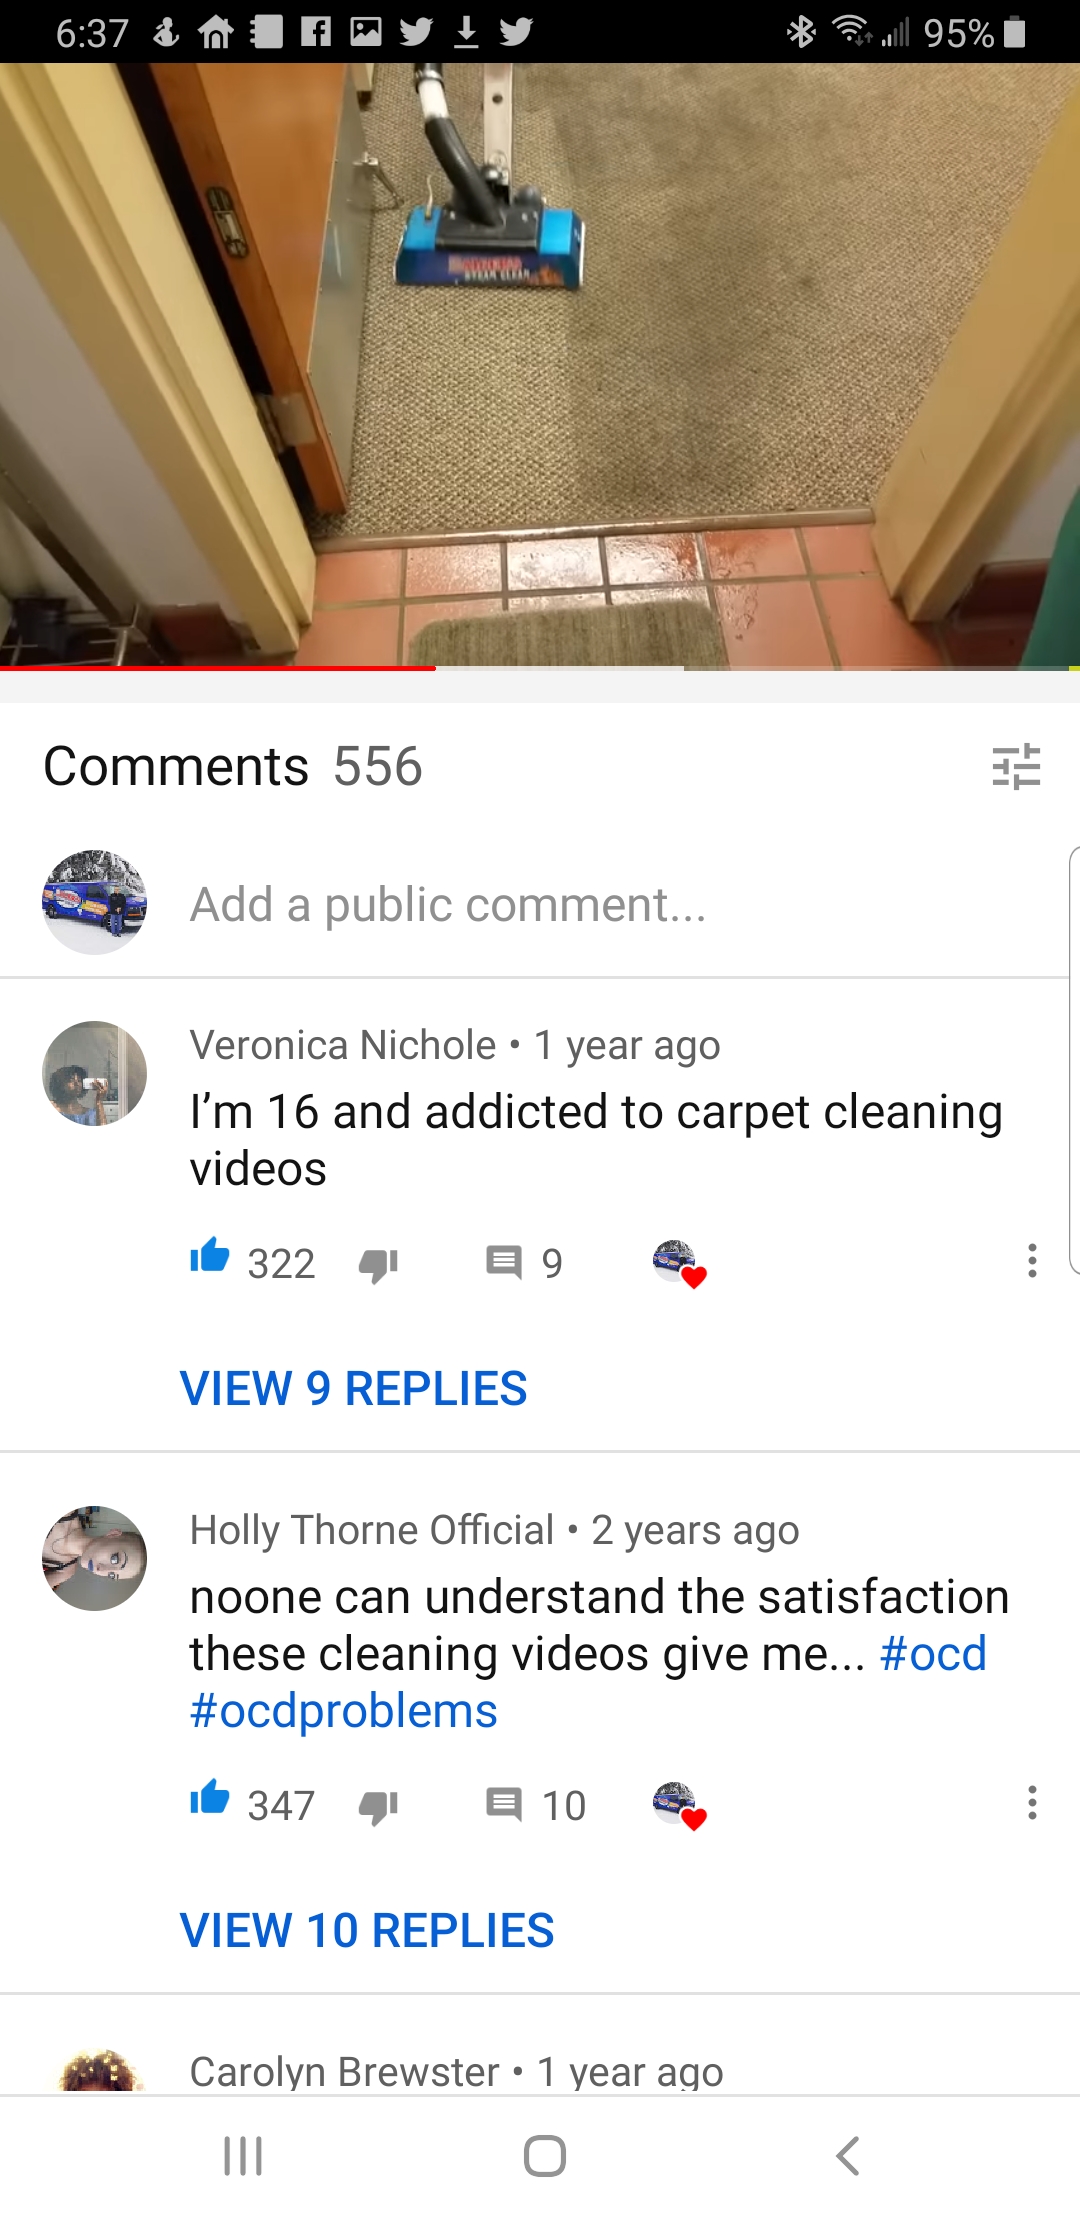Viewport: 1080px width, 2220px height.
Task: Dislike Veronica Nichole's comment
Action: click(x=379, y=1265)
